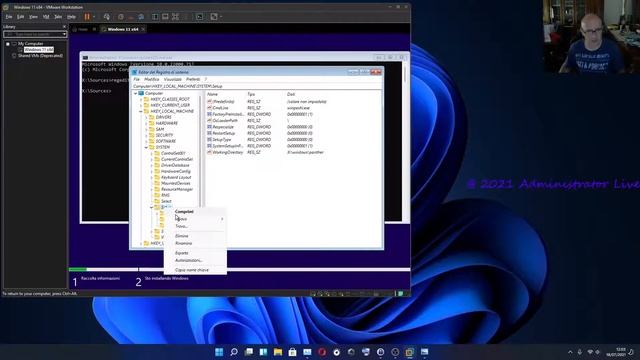Select the CmdLine registry value
Screen dimensions: 640x360
pyautogui.click(x=220, y=108)
